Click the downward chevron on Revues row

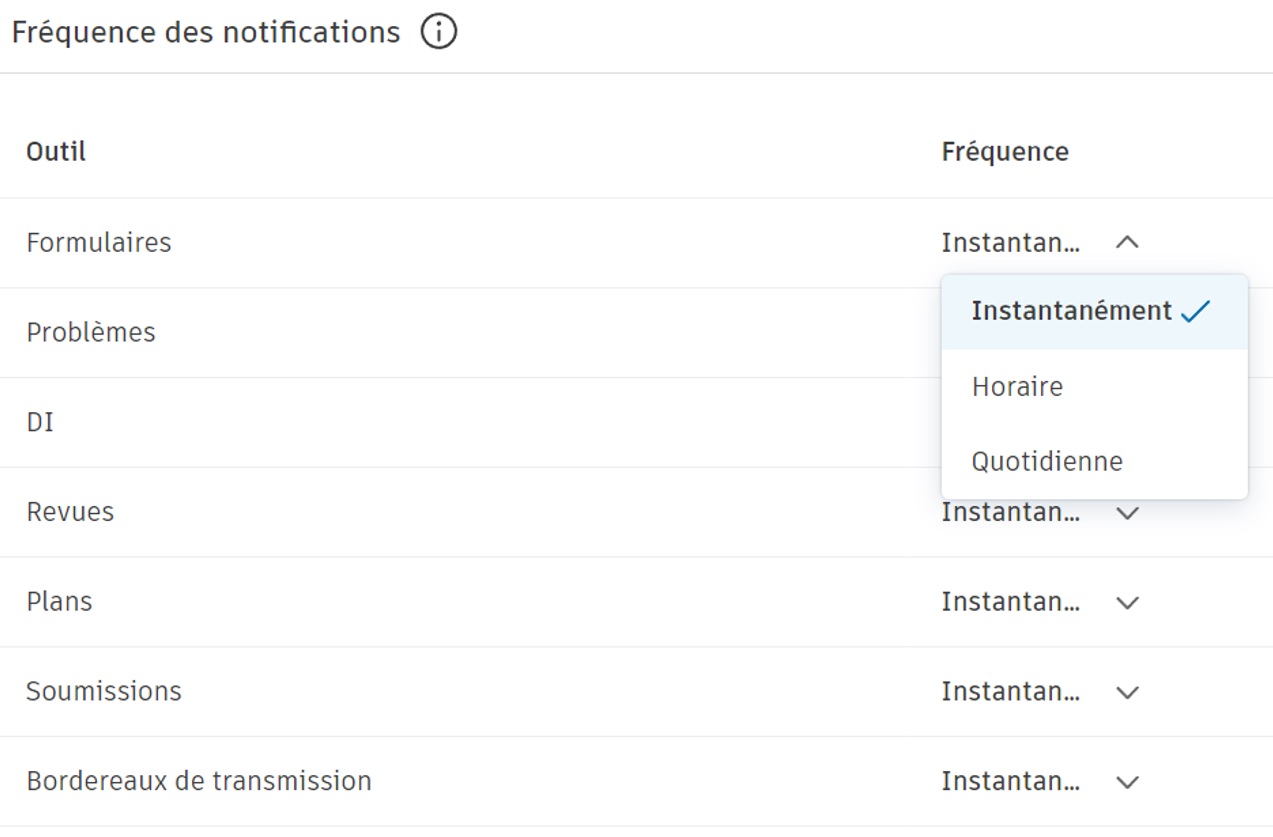pyautogui.click(x=1127, y=513)
